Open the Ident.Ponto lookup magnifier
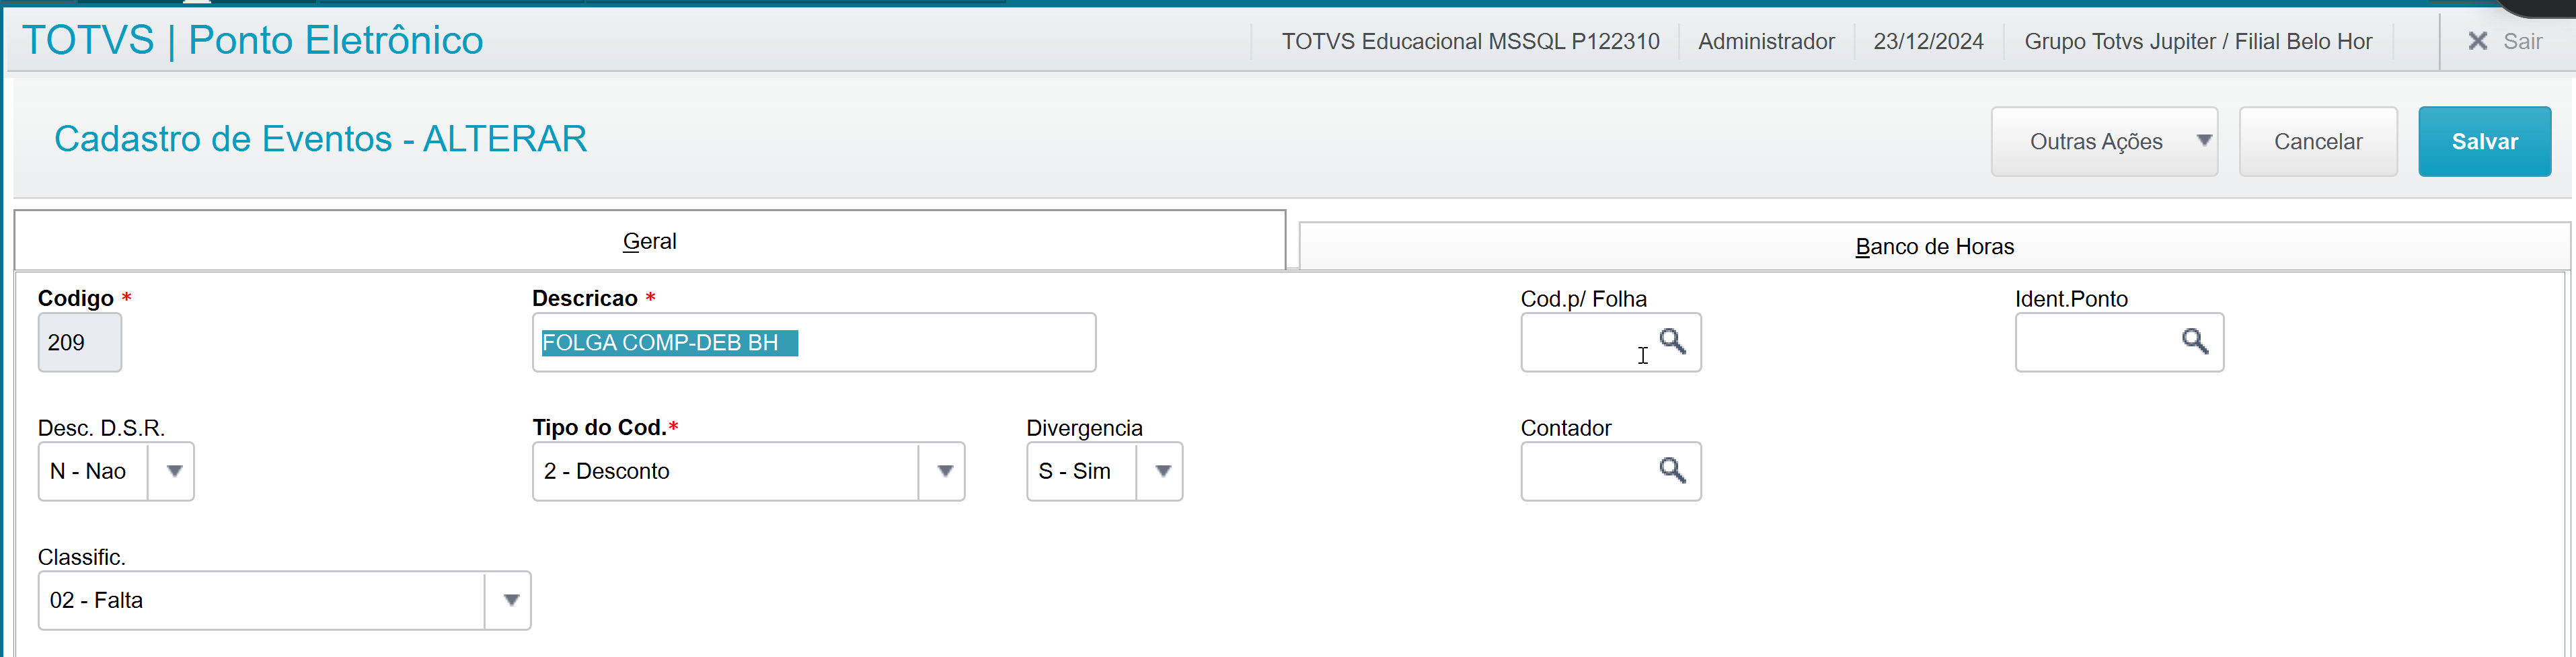2576x657 pixels. [x=2194, y=342]
